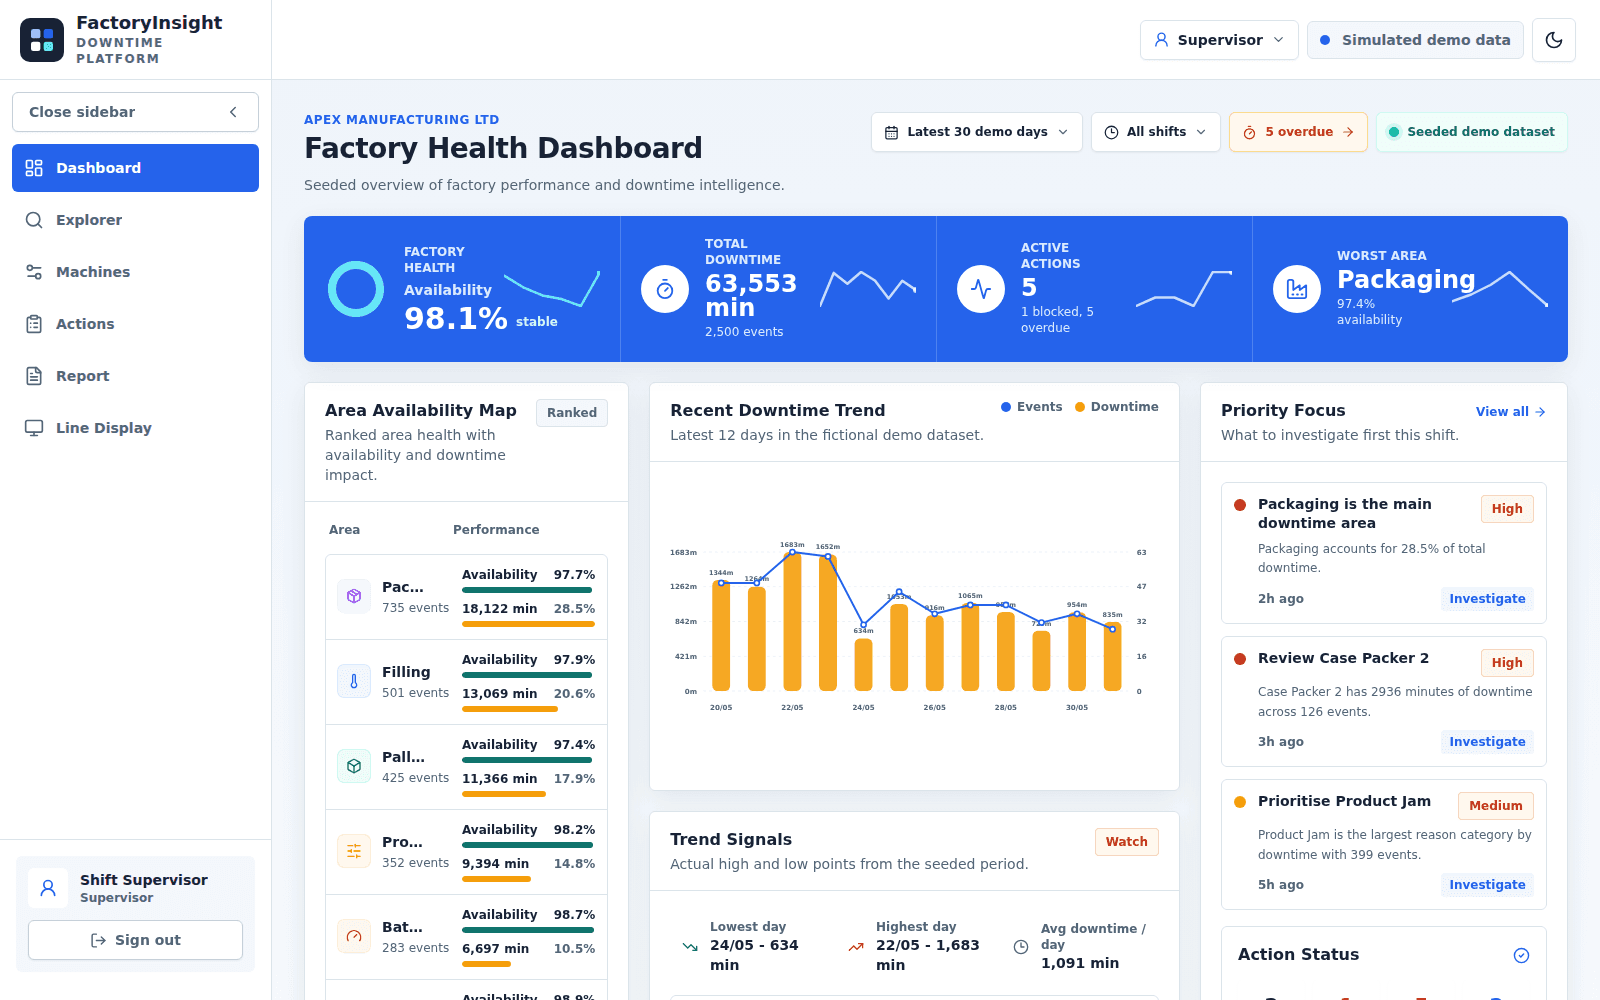This screenshot has width=1600, height=1000.
Task: Click the Performance column header
Action: click(496, 530)
